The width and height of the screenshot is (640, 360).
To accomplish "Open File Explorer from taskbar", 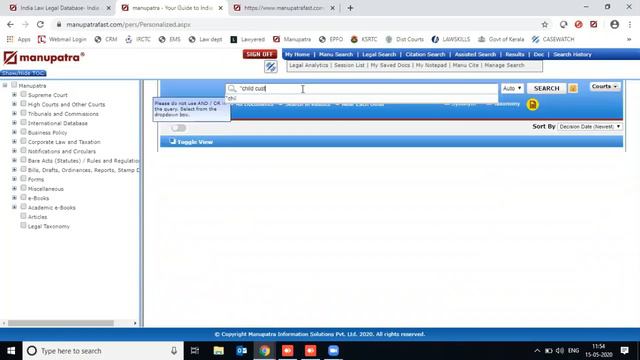I will tap(219, 351).
